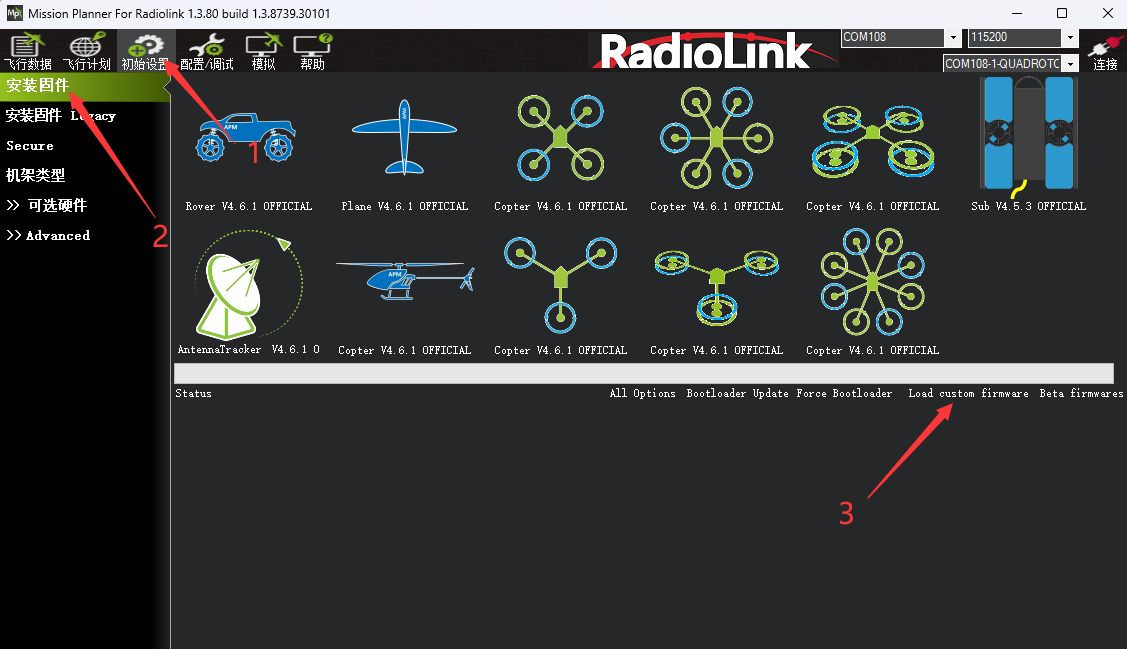This screenshot has height=649, width=1127.
Task: Open the COM108 port dropdown
Action: point(953,37)
